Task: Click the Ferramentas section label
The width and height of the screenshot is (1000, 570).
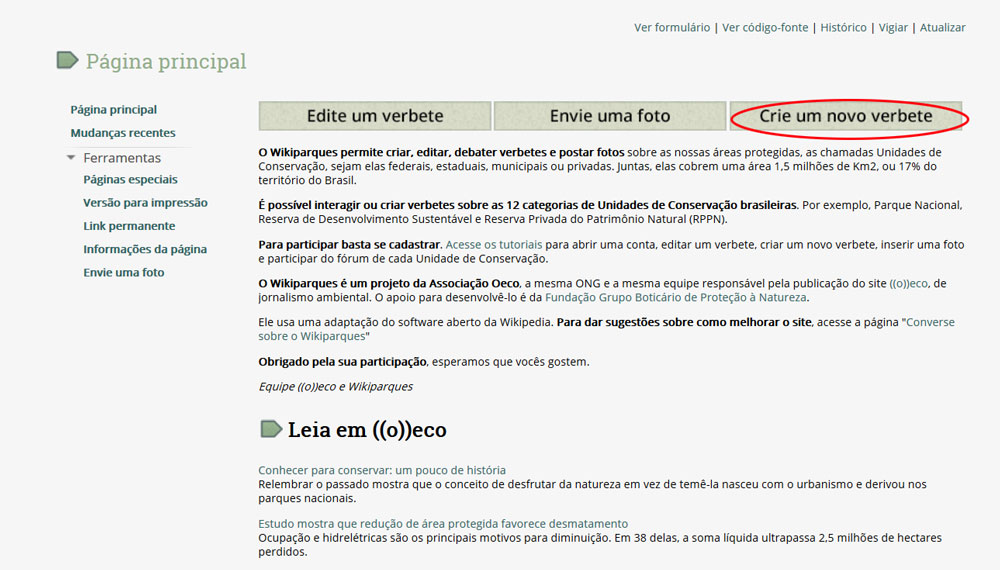Action: coord(122,157)
